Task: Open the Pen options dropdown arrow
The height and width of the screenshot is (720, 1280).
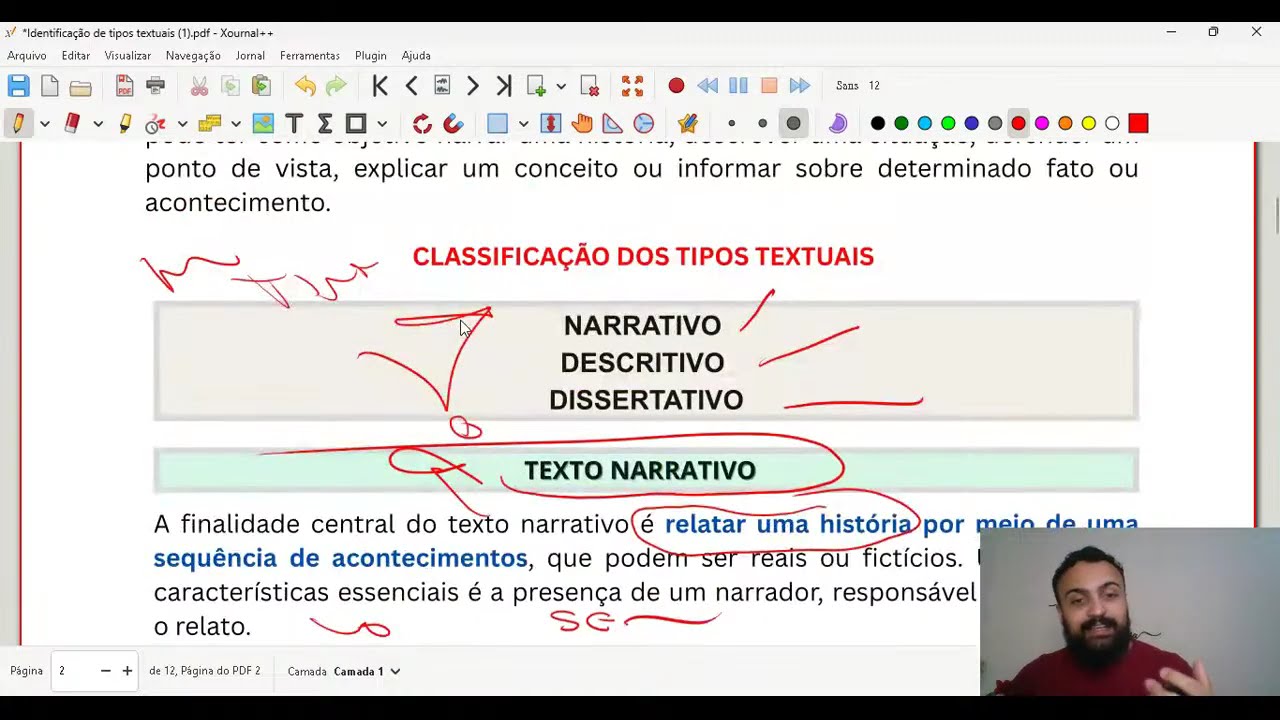Action: coord(44,124)
